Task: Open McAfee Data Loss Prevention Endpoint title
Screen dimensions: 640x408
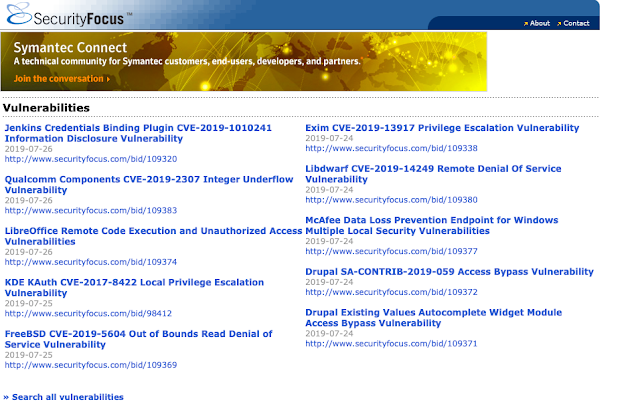Action: click(431, 226)
